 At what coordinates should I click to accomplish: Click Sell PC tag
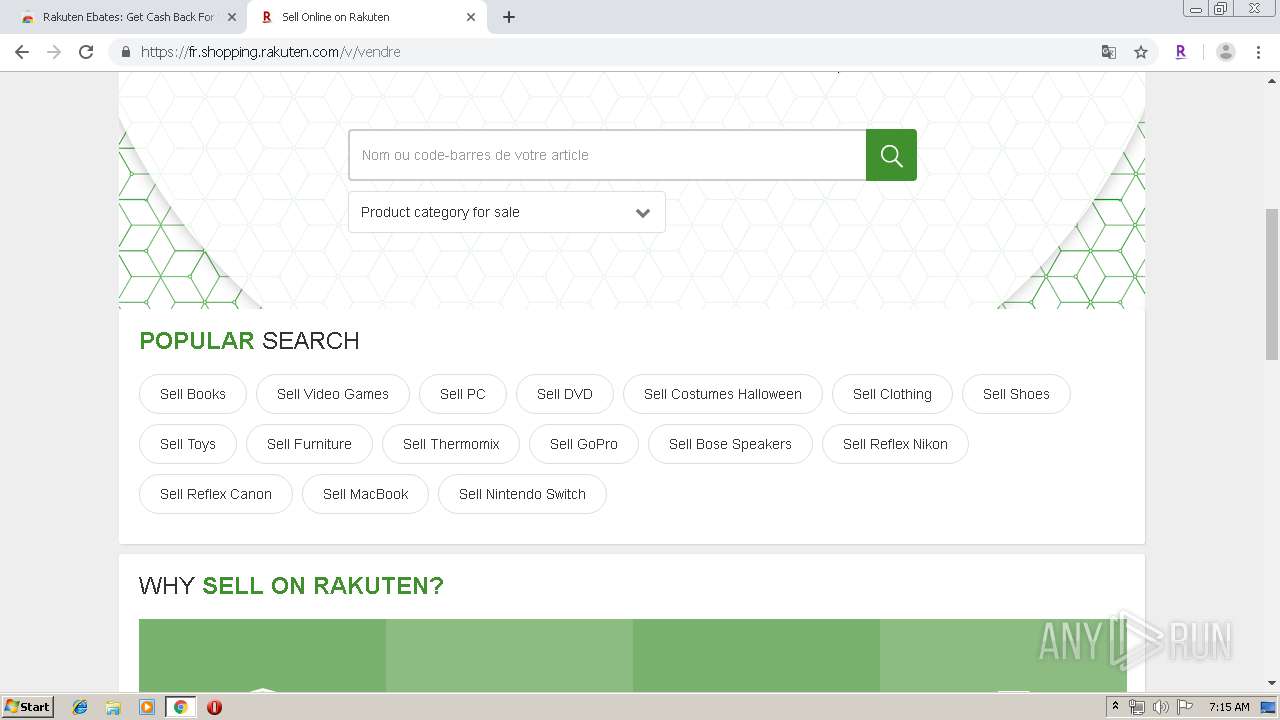click(x=463, y=394)
